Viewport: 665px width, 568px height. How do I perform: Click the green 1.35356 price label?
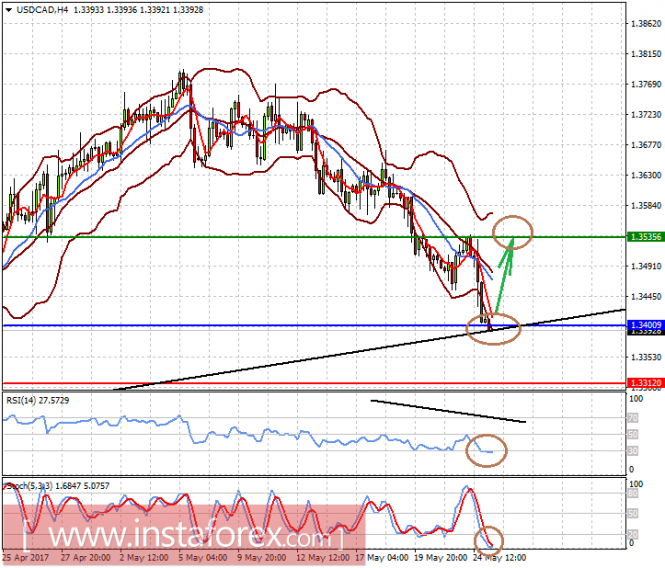[x=645, y=237]
